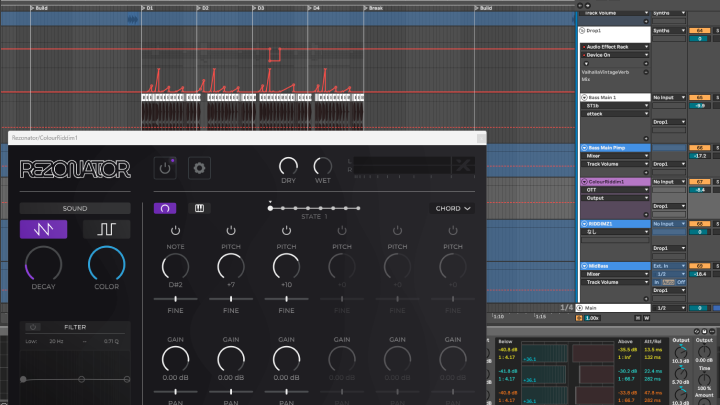Toggle power for the NOTE resonator voice

[x=175, y=230]
